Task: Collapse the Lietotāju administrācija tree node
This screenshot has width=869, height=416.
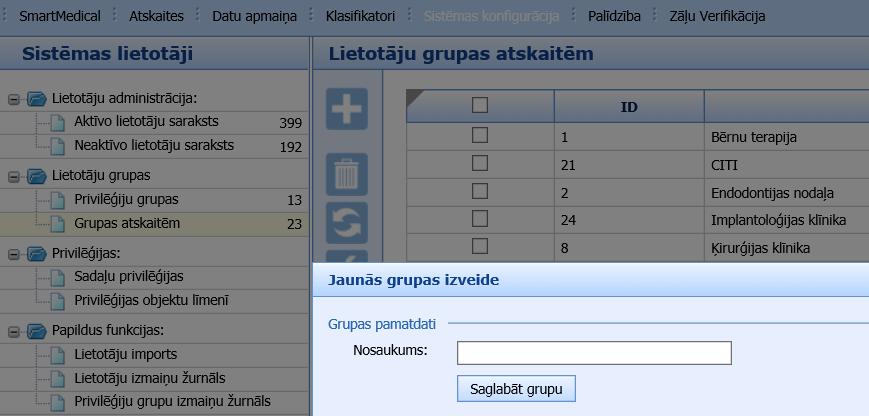Action: coord(14,98)
